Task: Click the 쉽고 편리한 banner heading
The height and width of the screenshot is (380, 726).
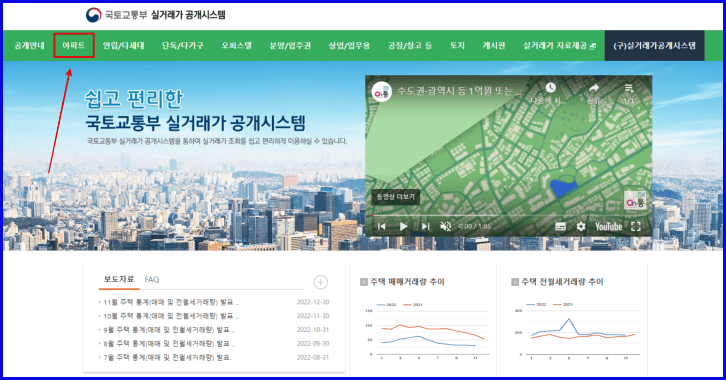Action: 134,99
